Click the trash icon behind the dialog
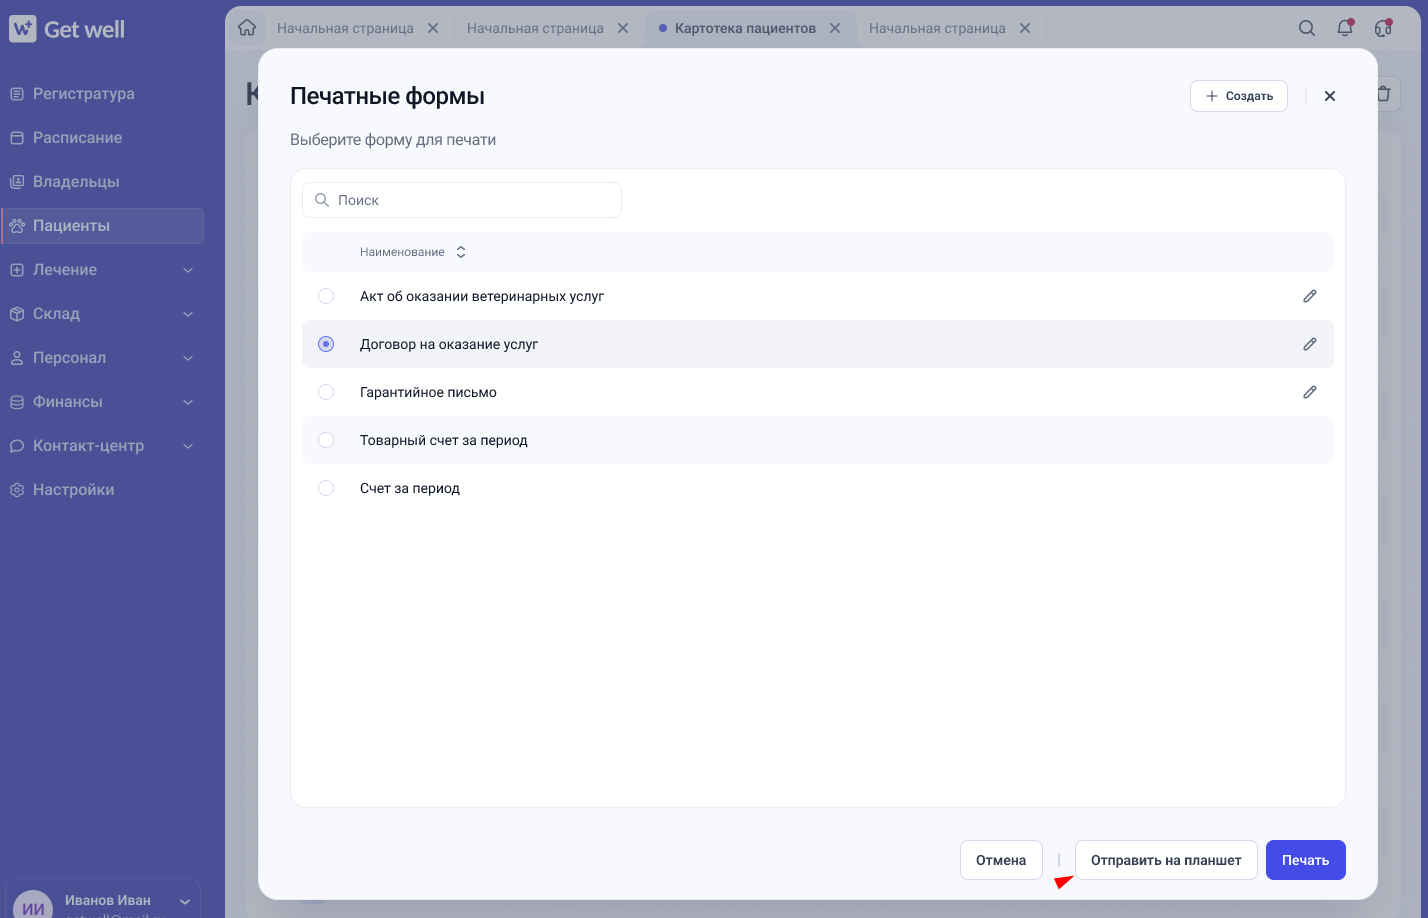Image resolution: width=1428 pixels, height=918 pixels. click(x=1384, y=94)
